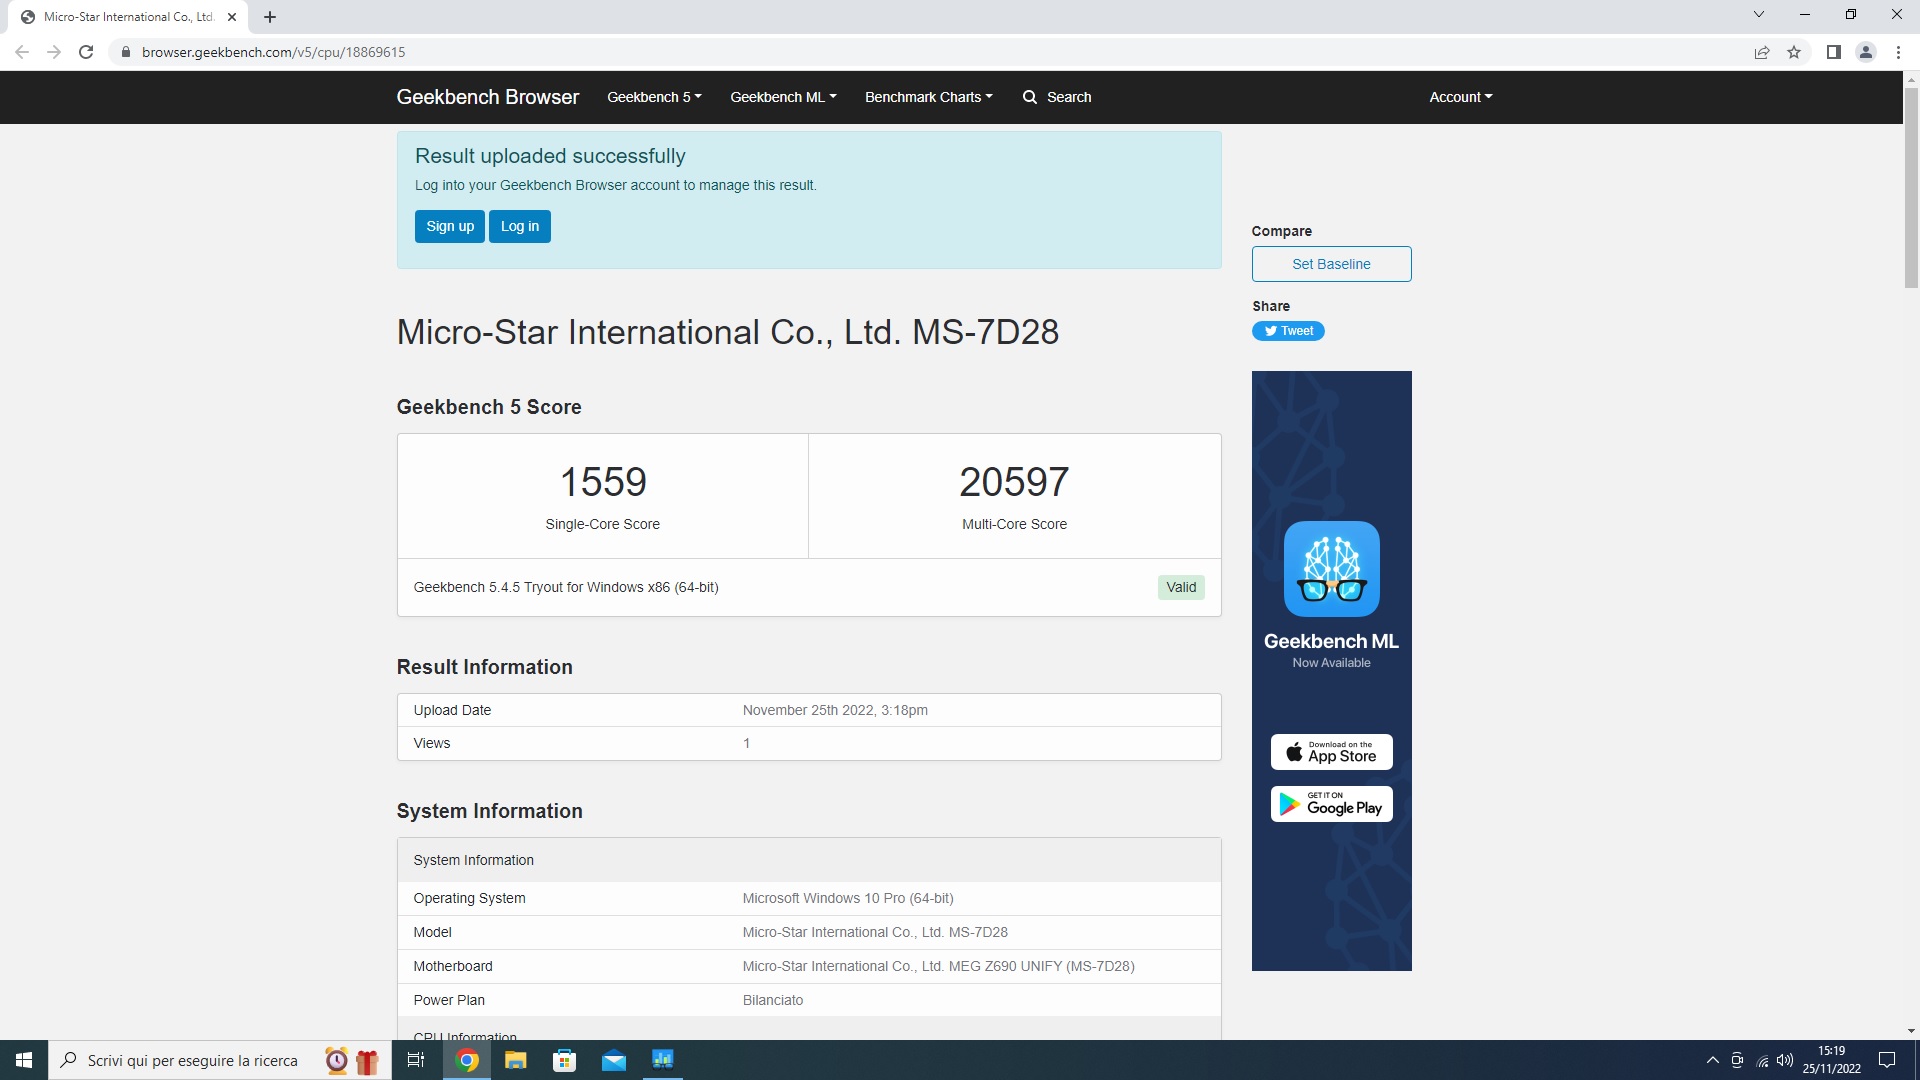The width and height of the screenshot is (1920, 1080).
Task: Show hidden system tray icons
Action: coord(1712,1060)
